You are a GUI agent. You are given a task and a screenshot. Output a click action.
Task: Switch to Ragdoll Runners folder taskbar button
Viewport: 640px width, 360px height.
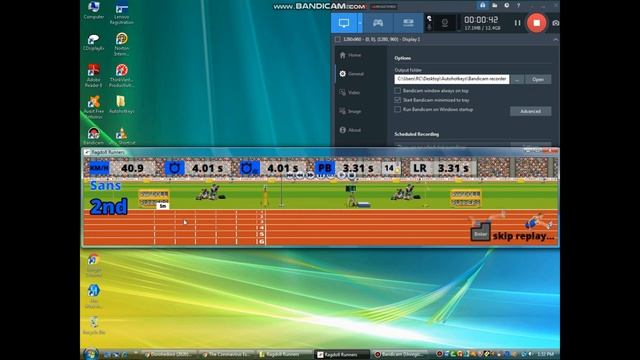[284, 354]
